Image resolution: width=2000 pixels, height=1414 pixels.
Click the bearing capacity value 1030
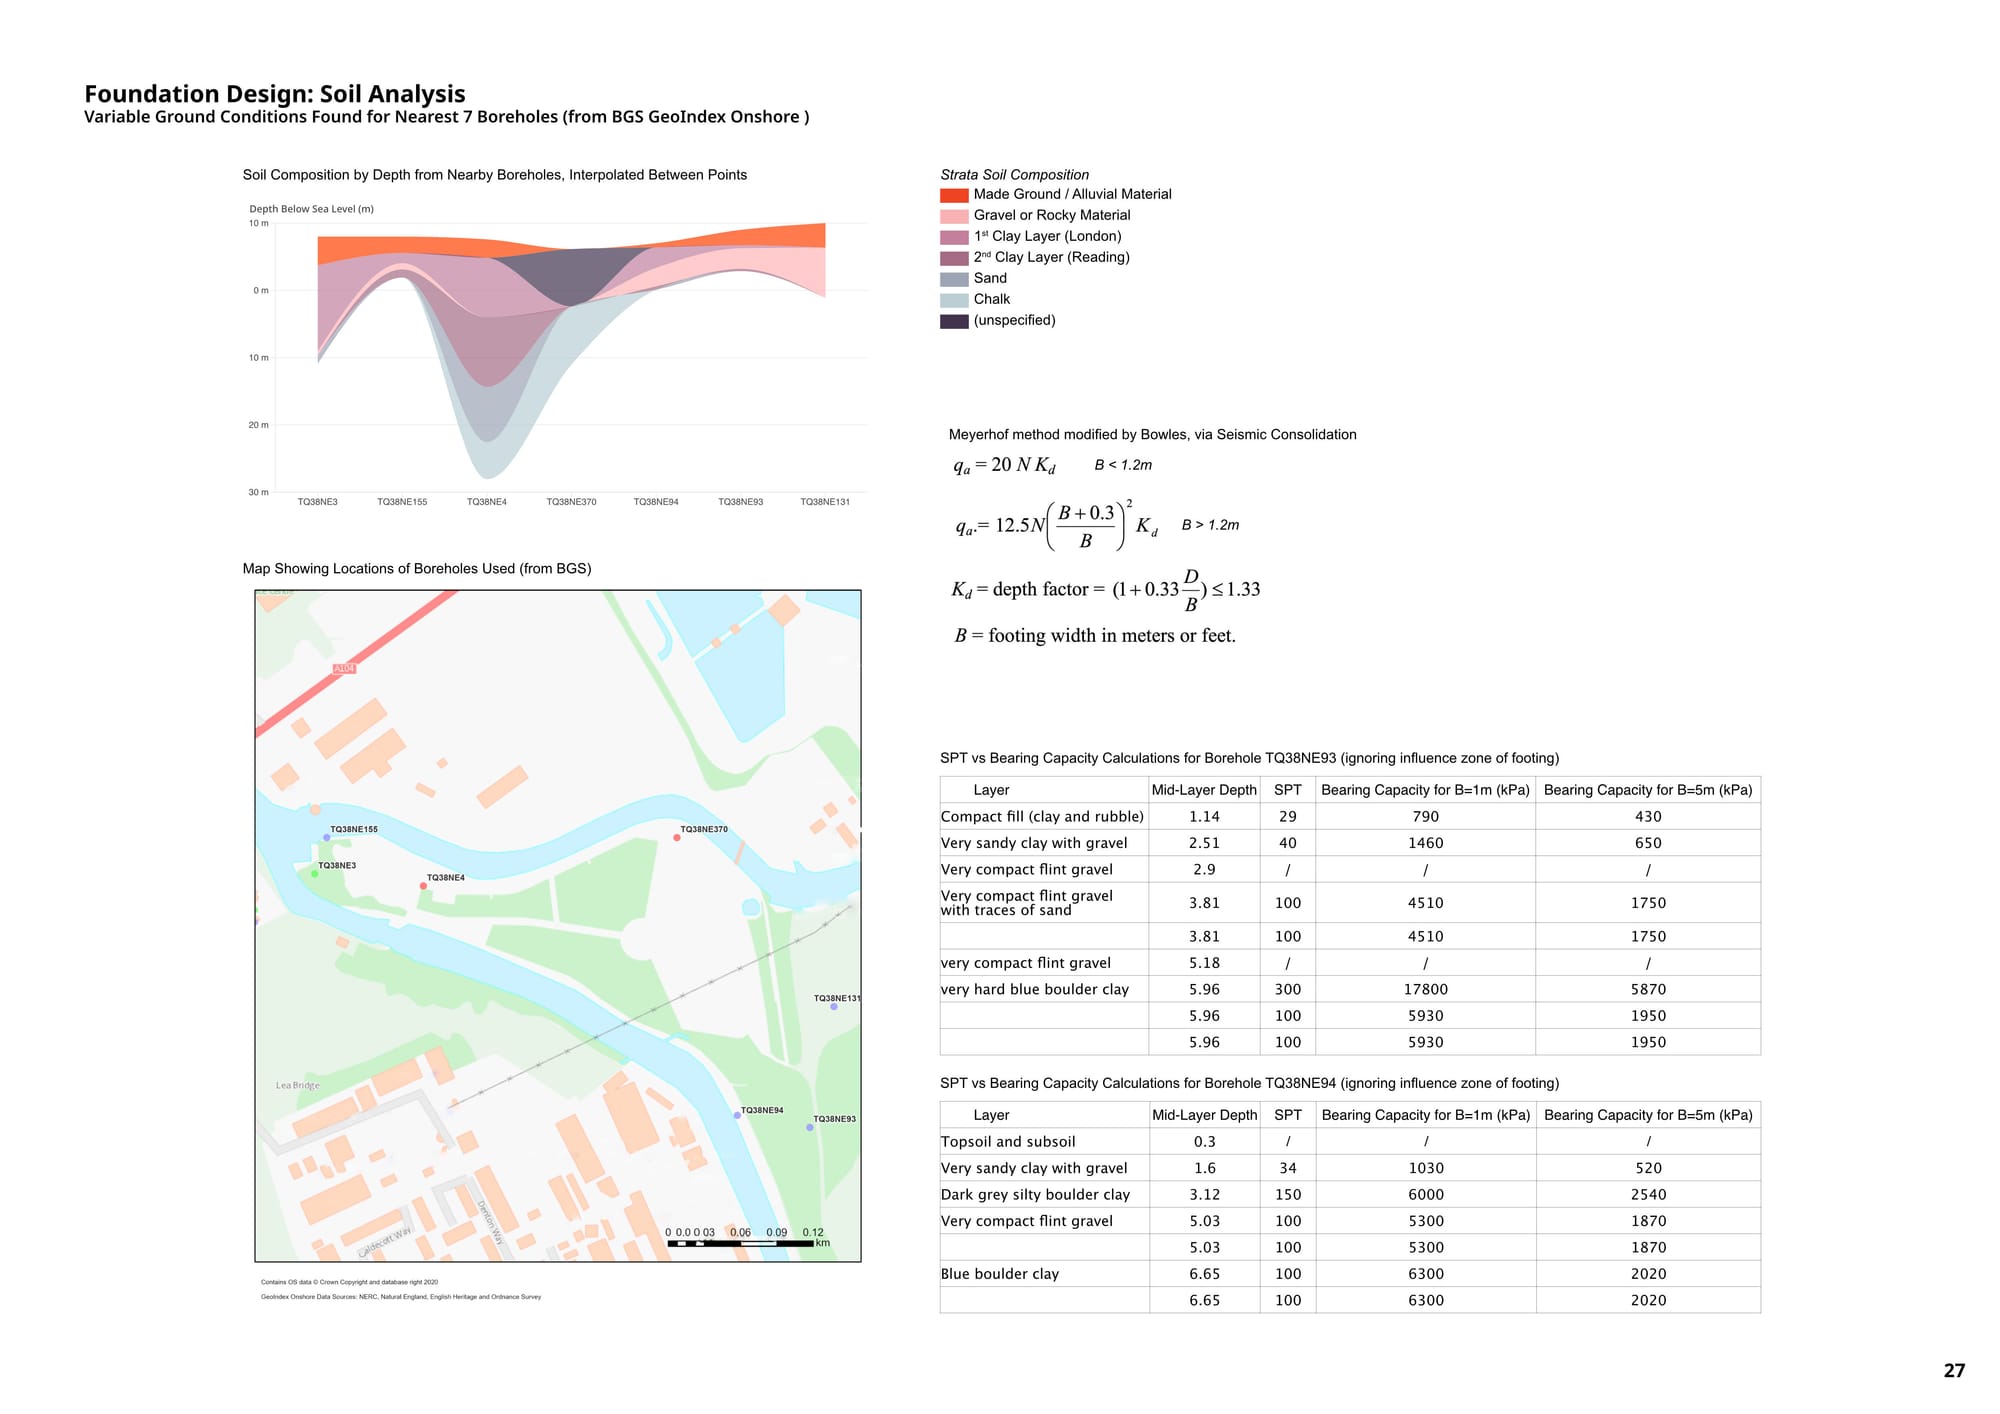[x=1426, y=1168]
